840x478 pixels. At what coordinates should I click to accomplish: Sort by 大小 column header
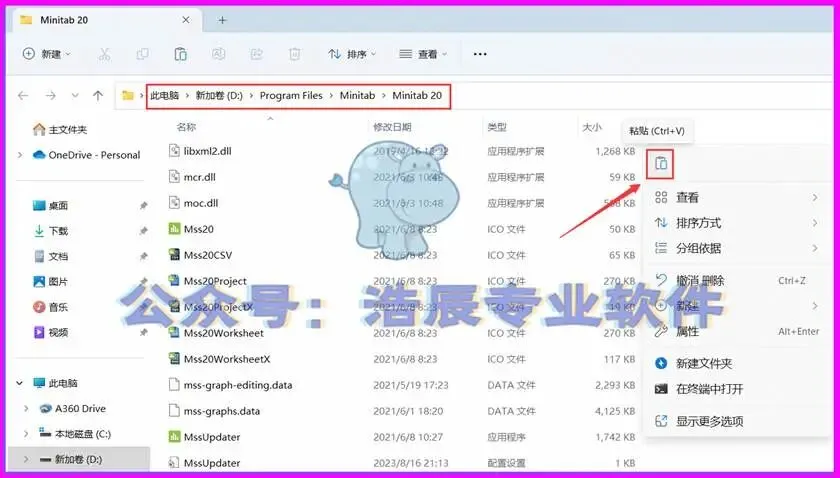pyautogui.click(x=592, y=127)
